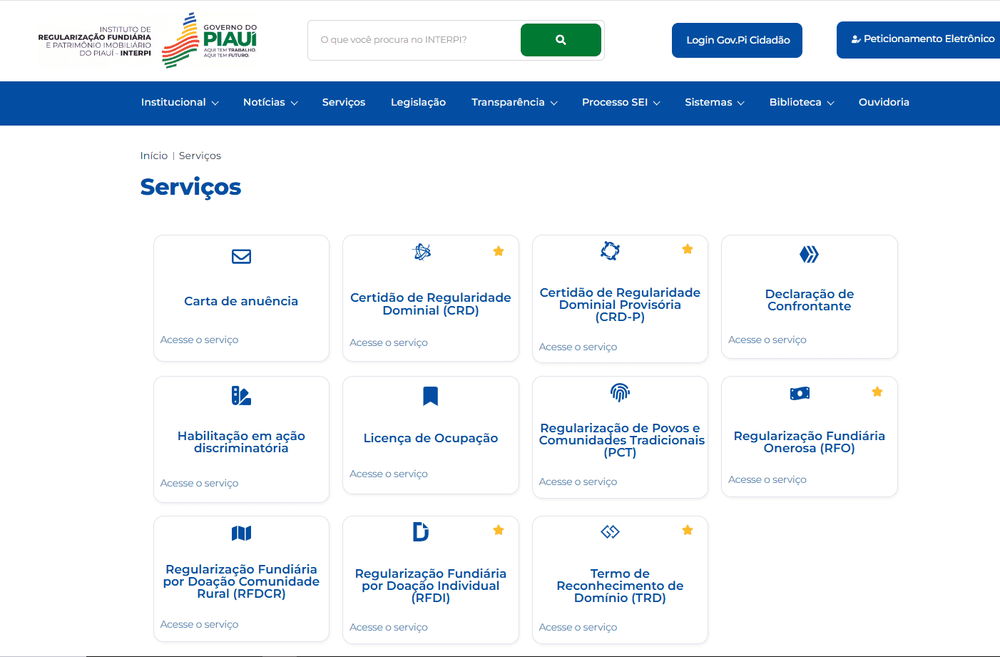
Task: Click Login Gov.Pi Cidadão button
Action: [x=737, y=40]
